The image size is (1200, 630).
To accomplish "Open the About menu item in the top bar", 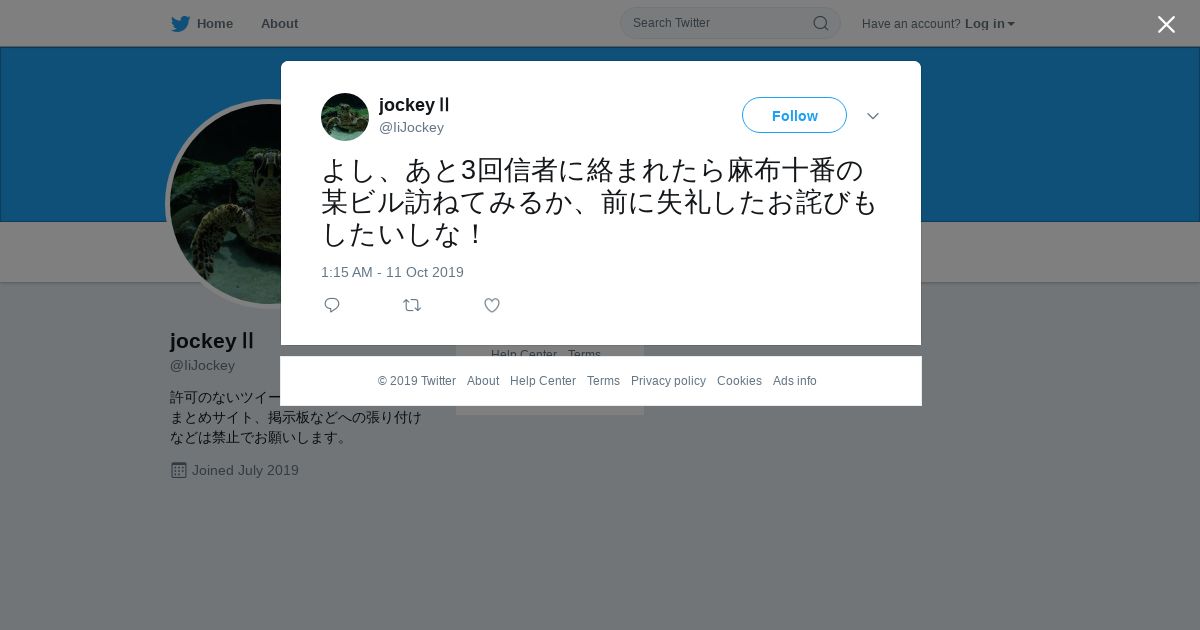I will click(279, 24).
